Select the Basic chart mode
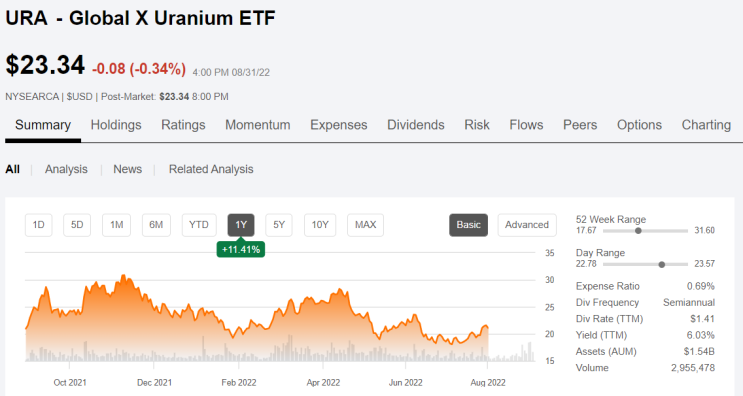 click(x=469, y=225)
